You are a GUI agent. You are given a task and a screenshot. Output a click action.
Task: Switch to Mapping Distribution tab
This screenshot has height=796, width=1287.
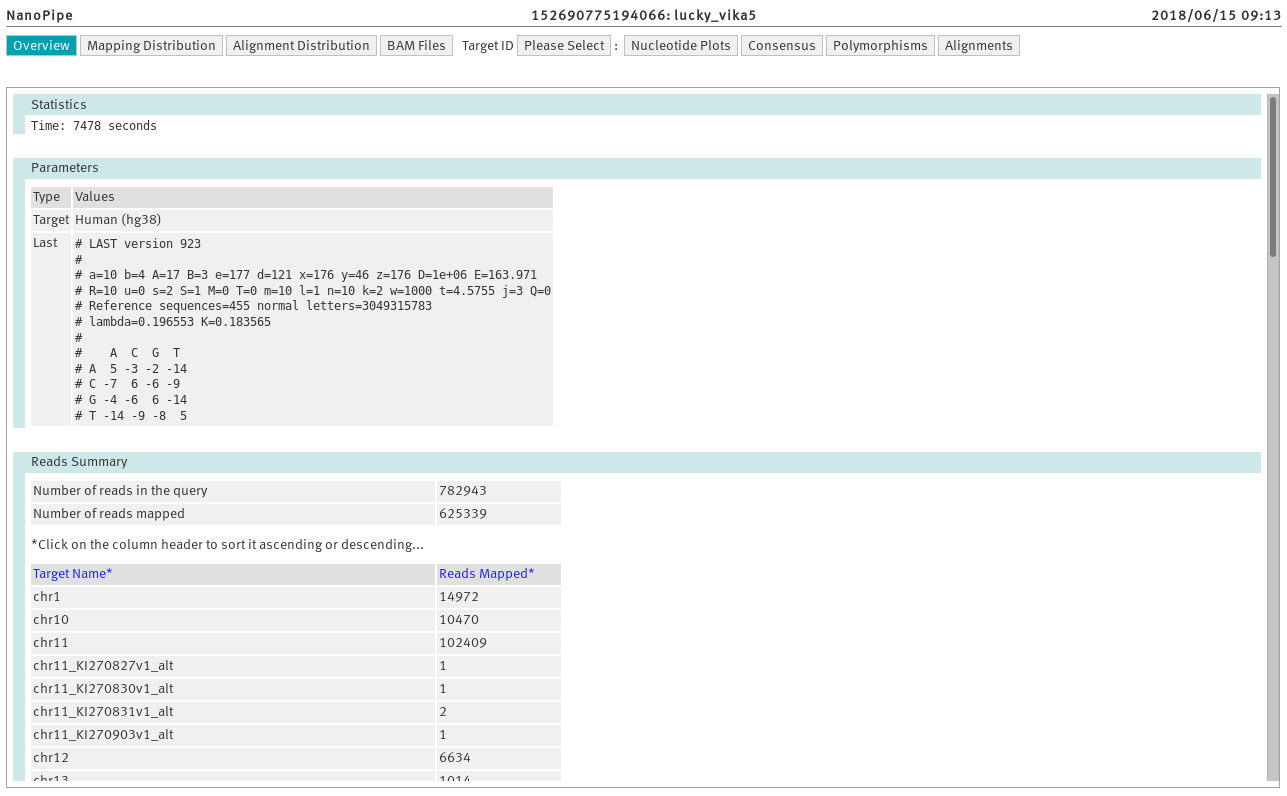click(x=151, y=46)
